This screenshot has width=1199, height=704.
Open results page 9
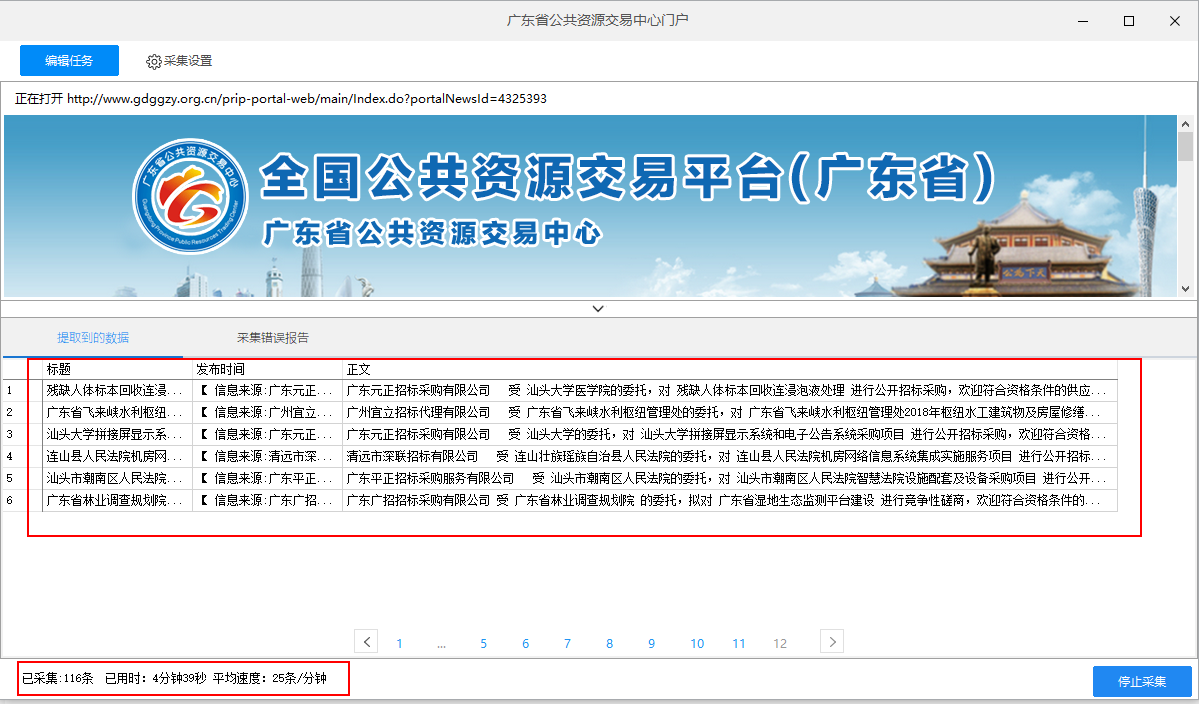(651, 644)
